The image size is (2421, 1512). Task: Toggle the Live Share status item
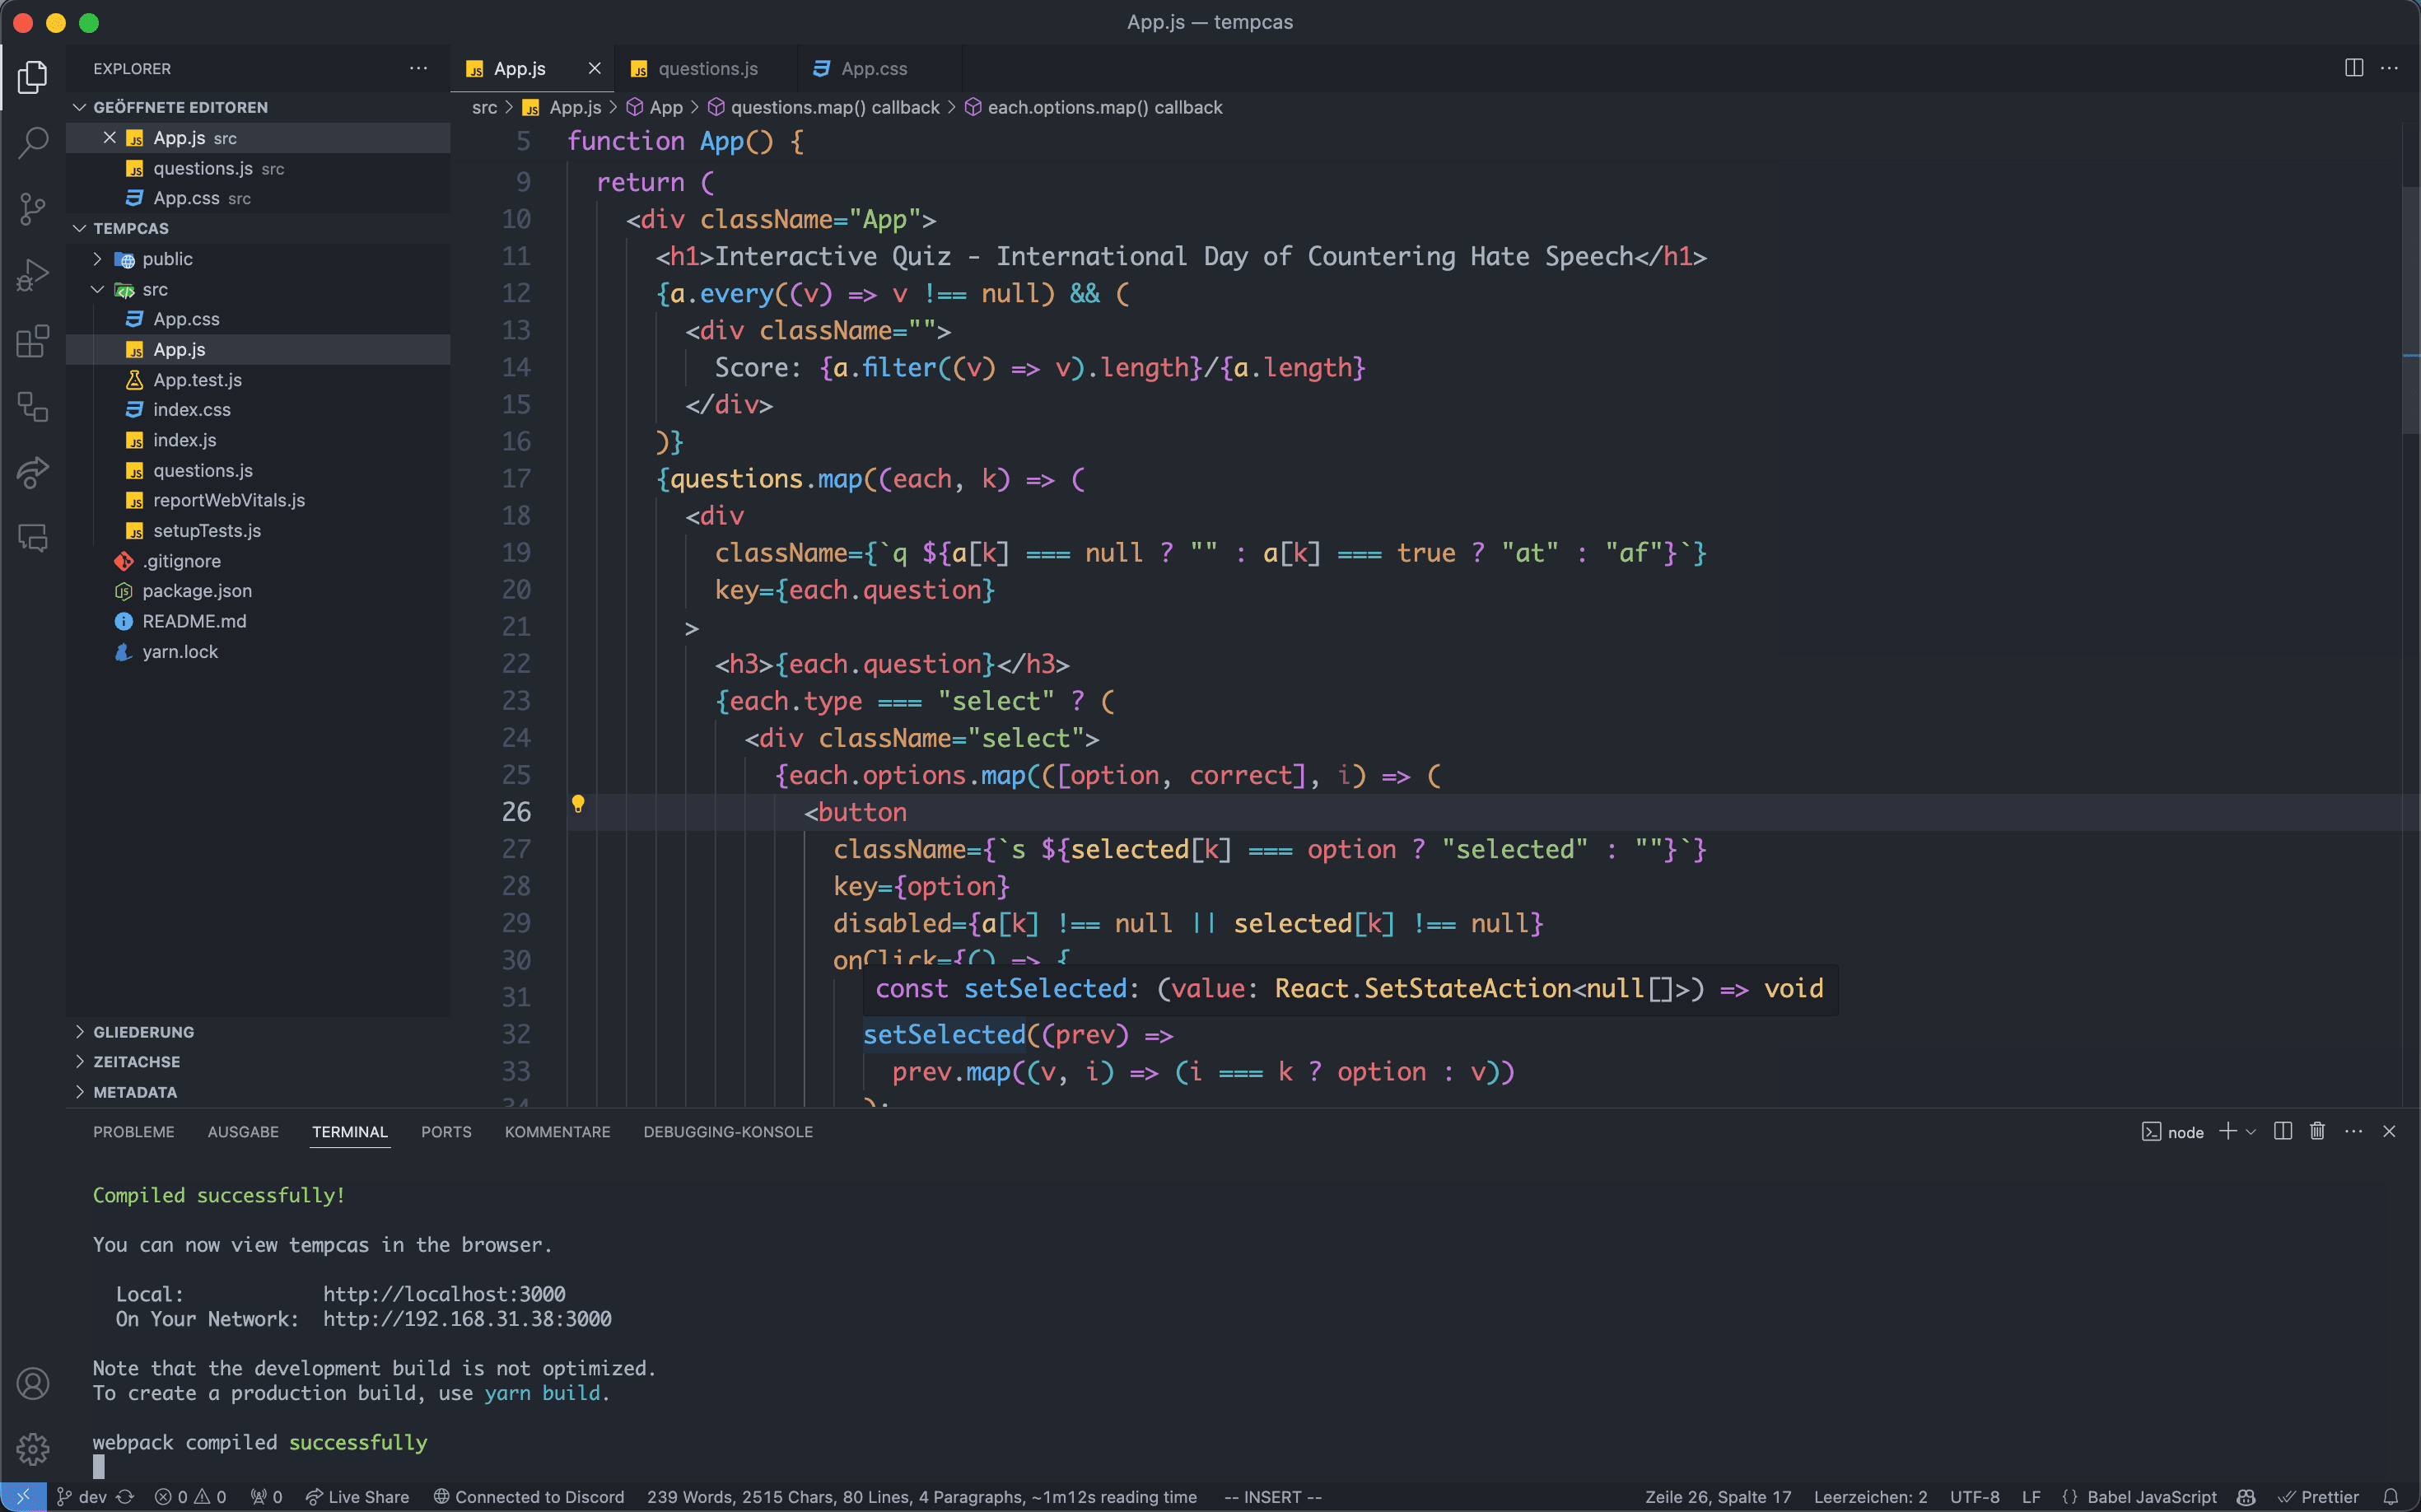point(357,1497)
